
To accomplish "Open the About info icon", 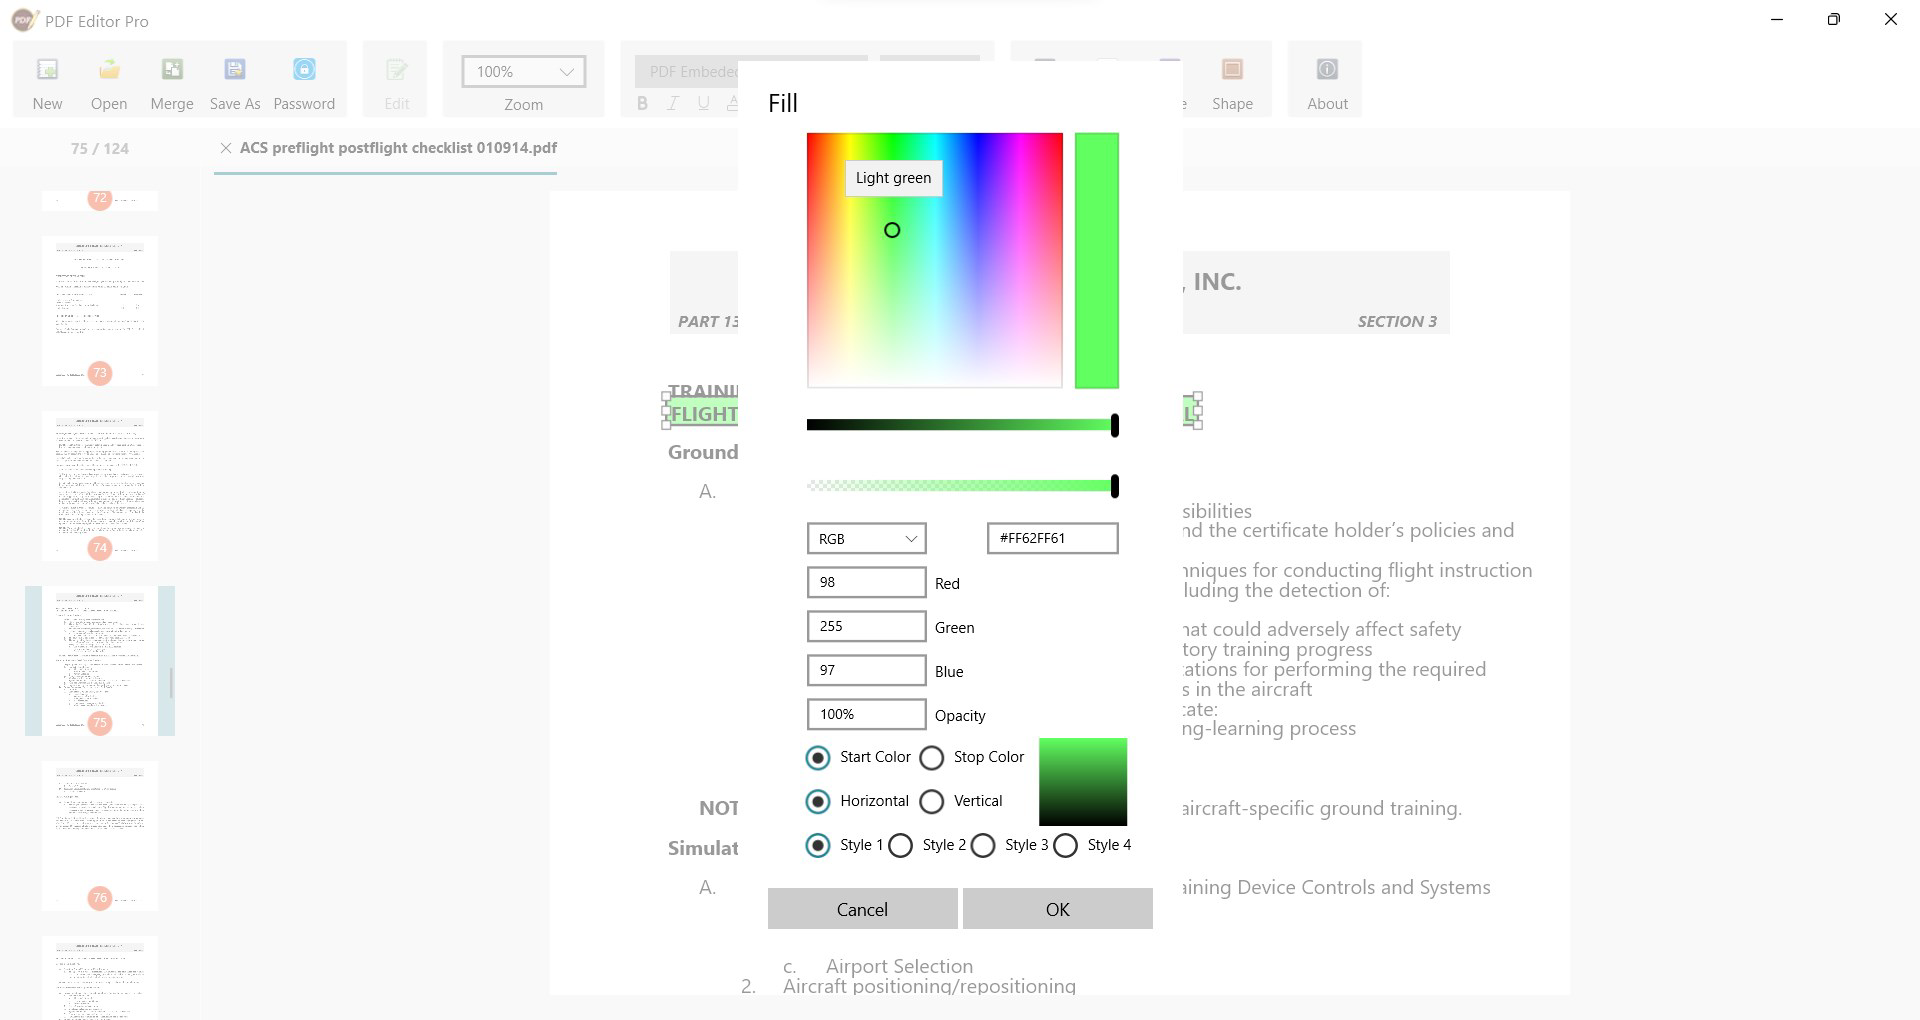I will 1327,70.
